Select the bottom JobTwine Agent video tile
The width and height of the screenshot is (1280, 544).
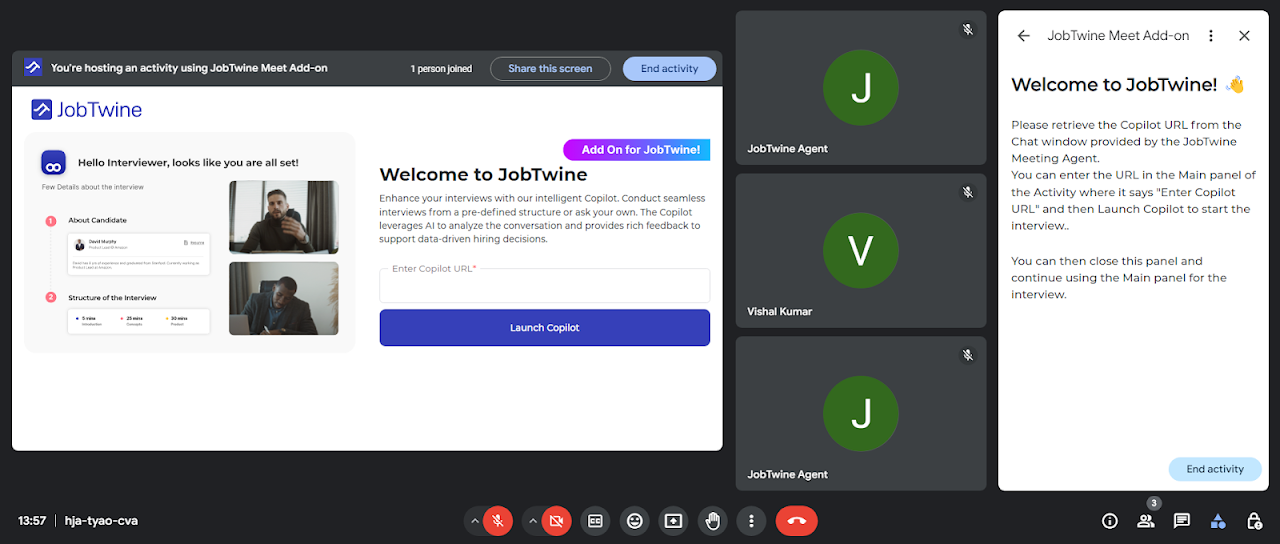861,413
